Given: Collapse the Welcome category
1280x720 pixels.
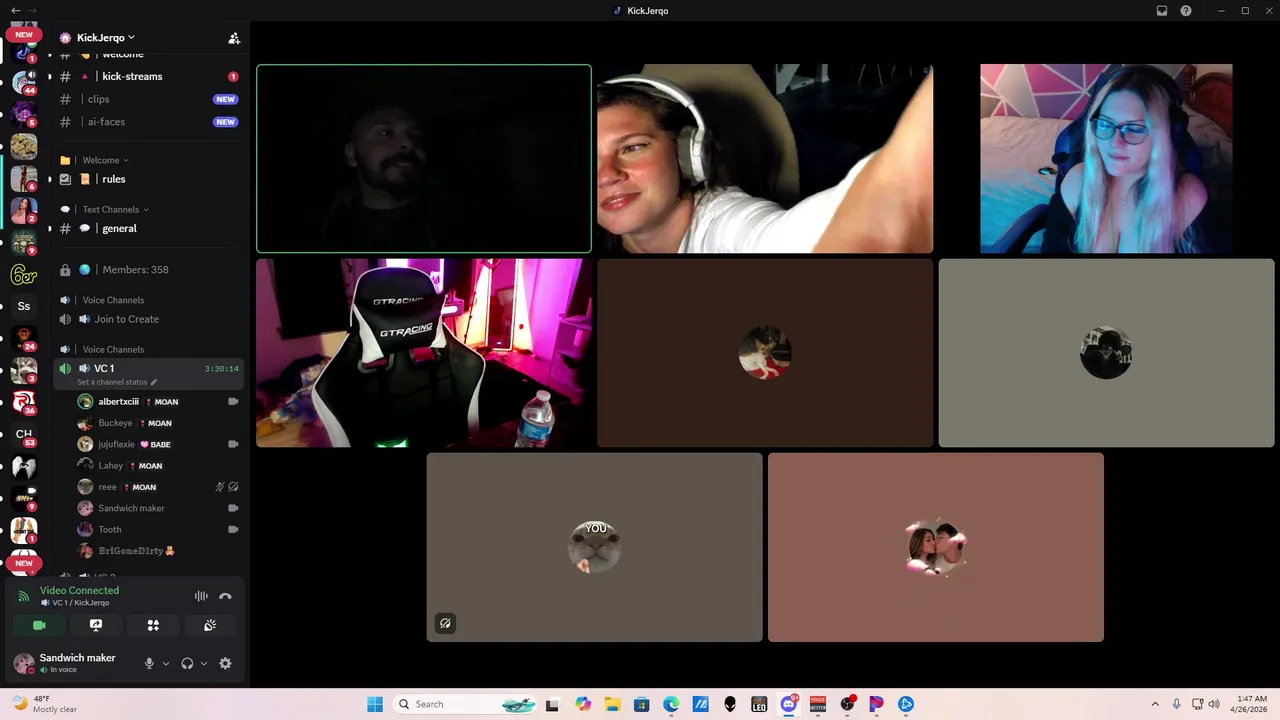Looking at the screenshot, I should coord(105,160).
